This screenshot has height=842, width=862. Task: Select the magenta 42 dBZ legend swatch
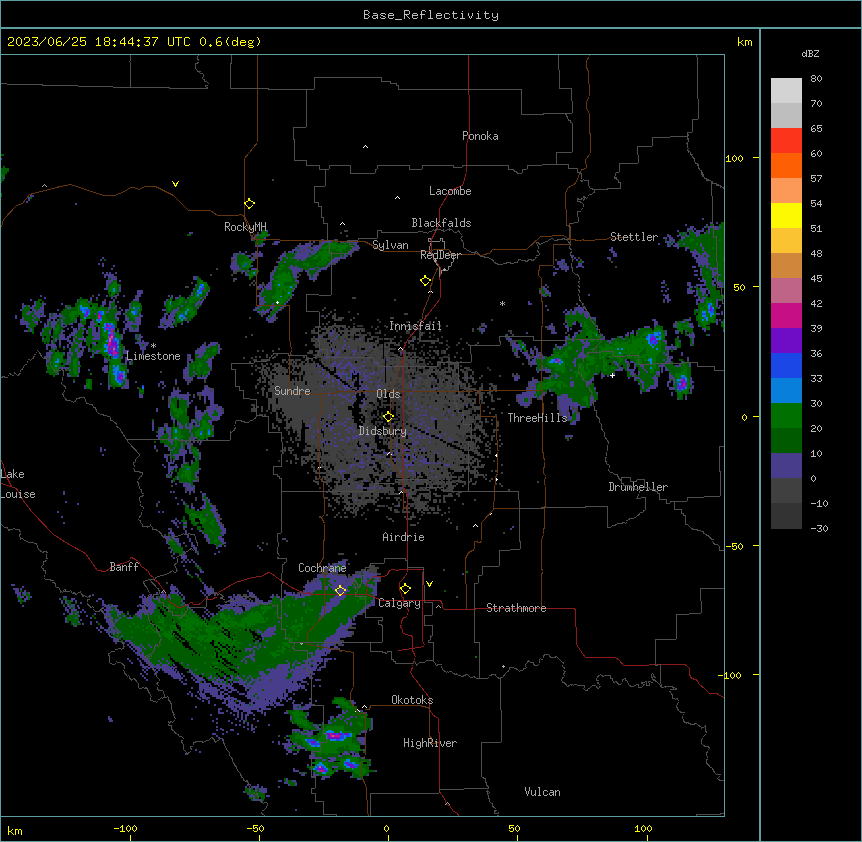[786, 315]
